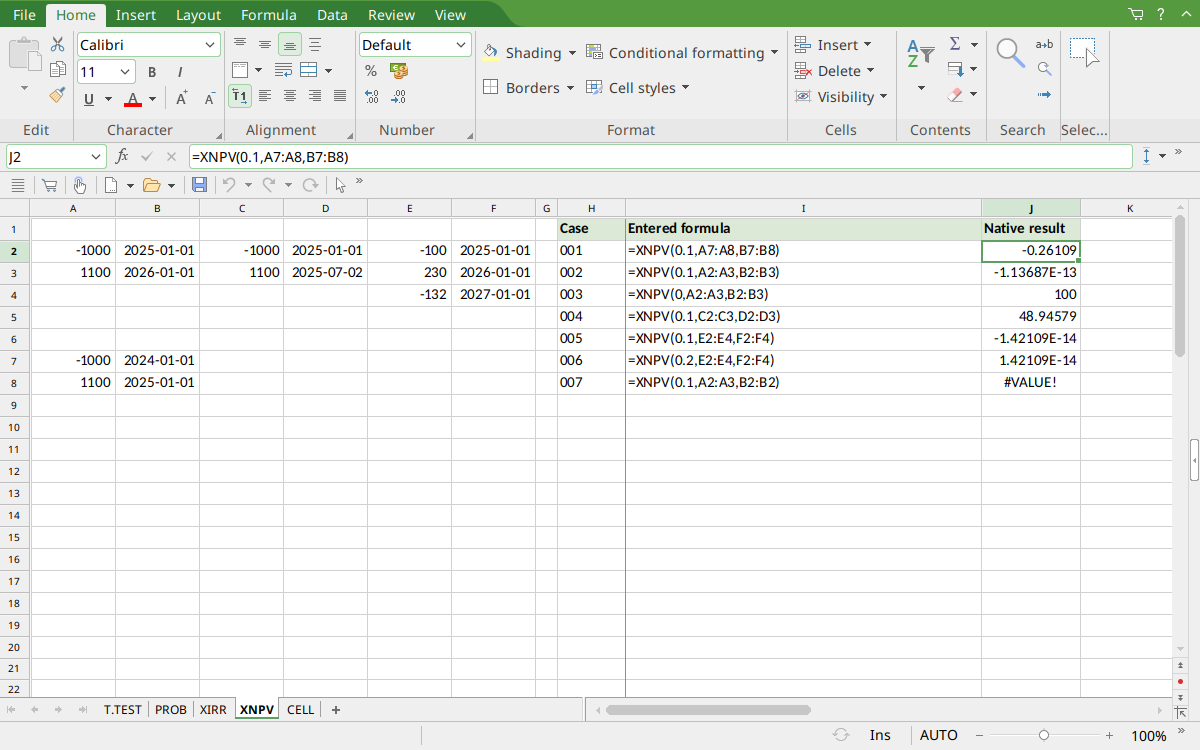Open the shopping cart icon in quick toolbar
Screen dimensions: 1200x750
tap(49, 185)
